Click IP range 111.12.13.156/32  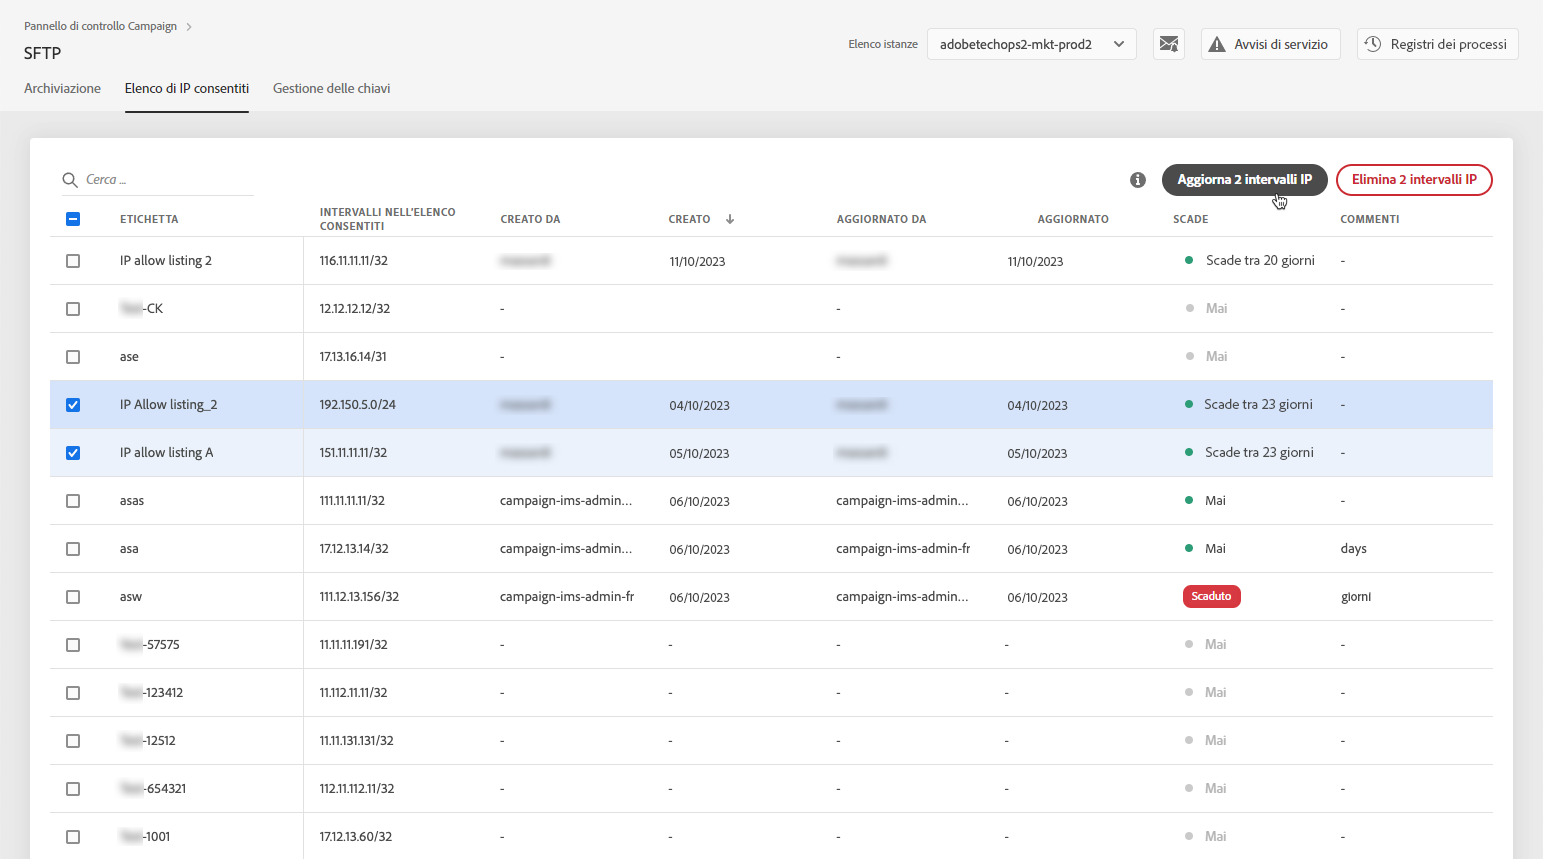pyautogui.click(x=359, y=597)
